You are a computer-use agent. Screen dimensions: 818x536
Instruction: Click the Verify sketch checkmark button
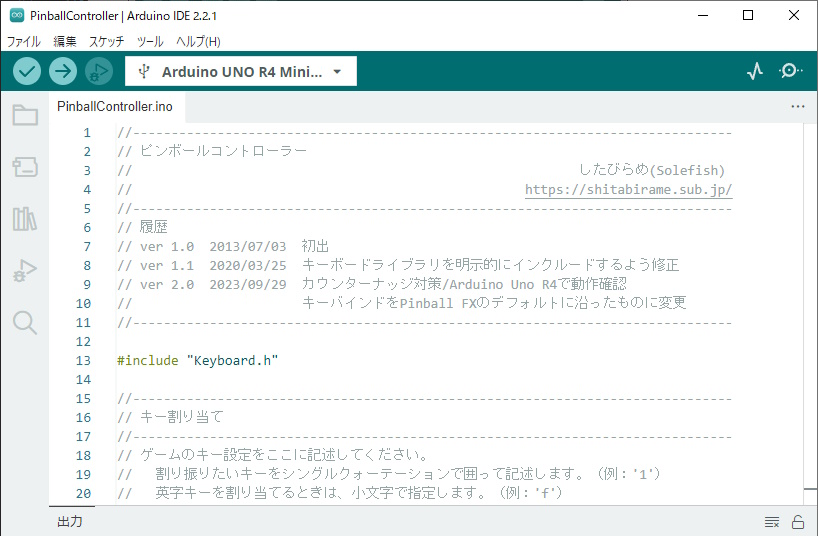(x=27, y=71)
